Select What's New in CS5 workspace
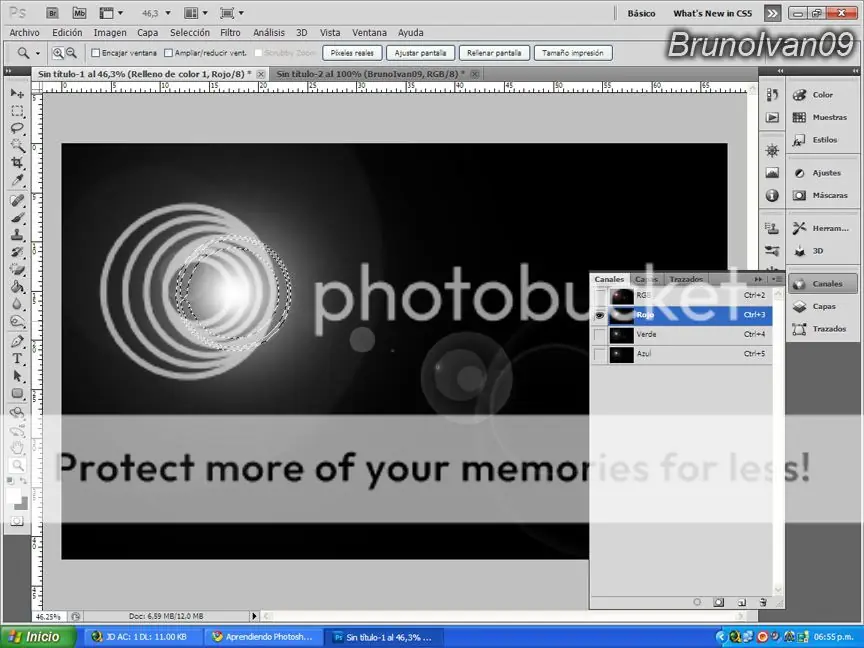This screenshot has height=648, width=864. (712, 13)
